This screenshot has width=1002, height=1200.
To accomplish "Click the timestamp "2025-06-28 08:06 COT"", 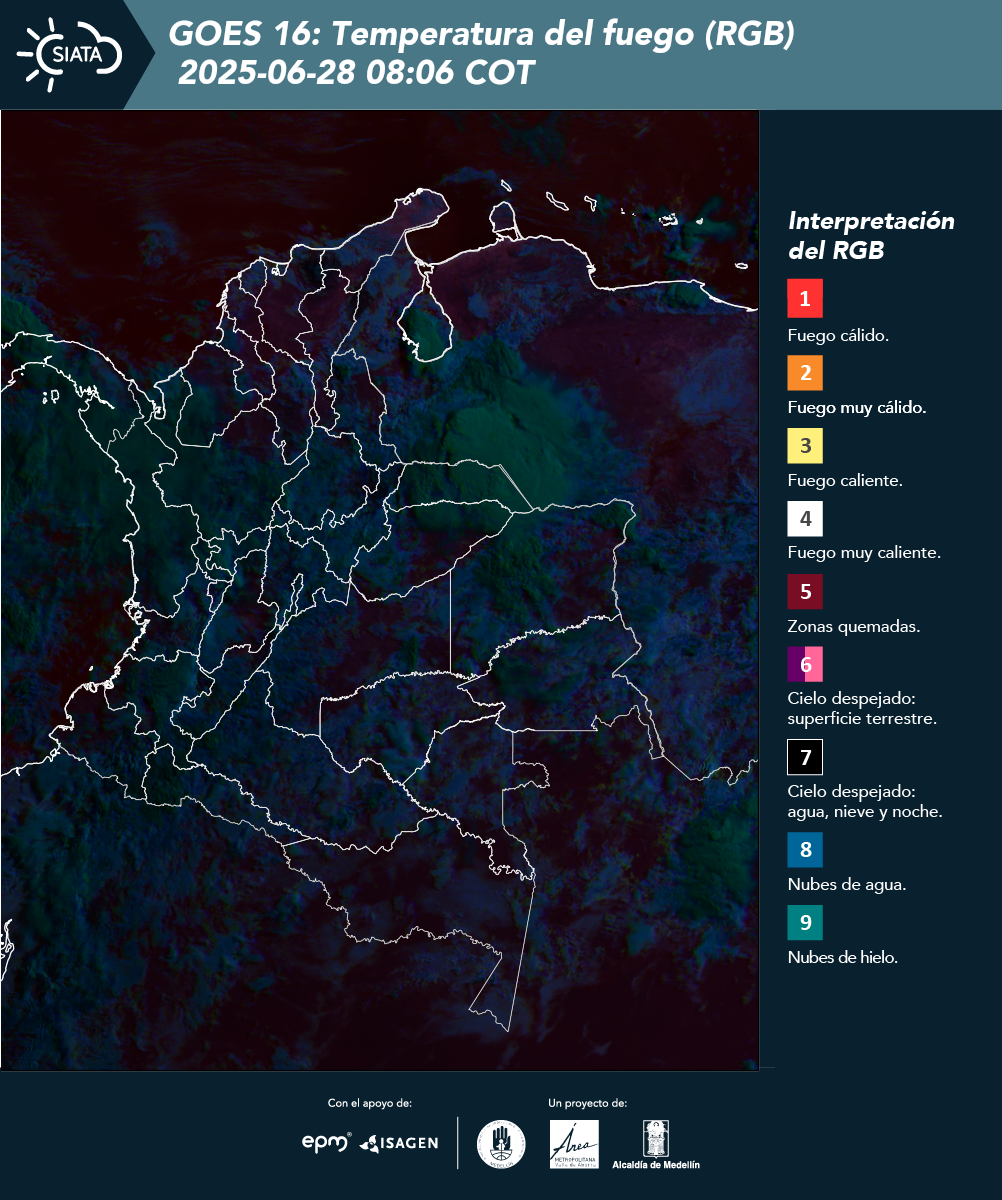I will [356, 73].
